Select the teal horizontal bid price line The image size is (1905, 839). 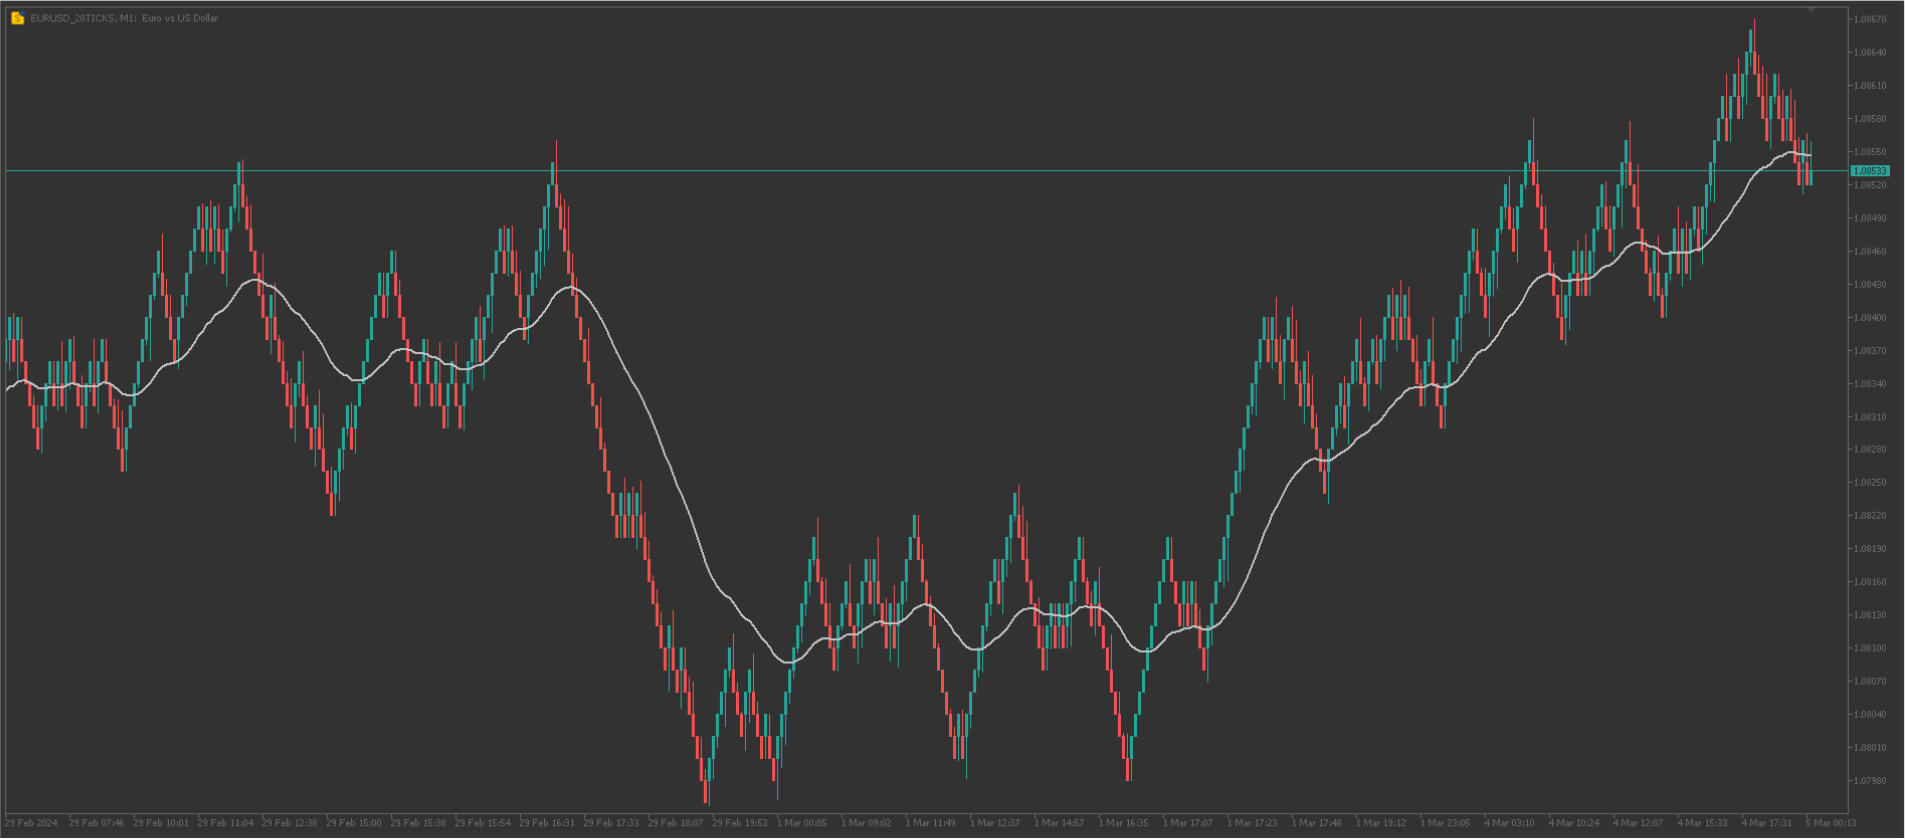point(900,171)
